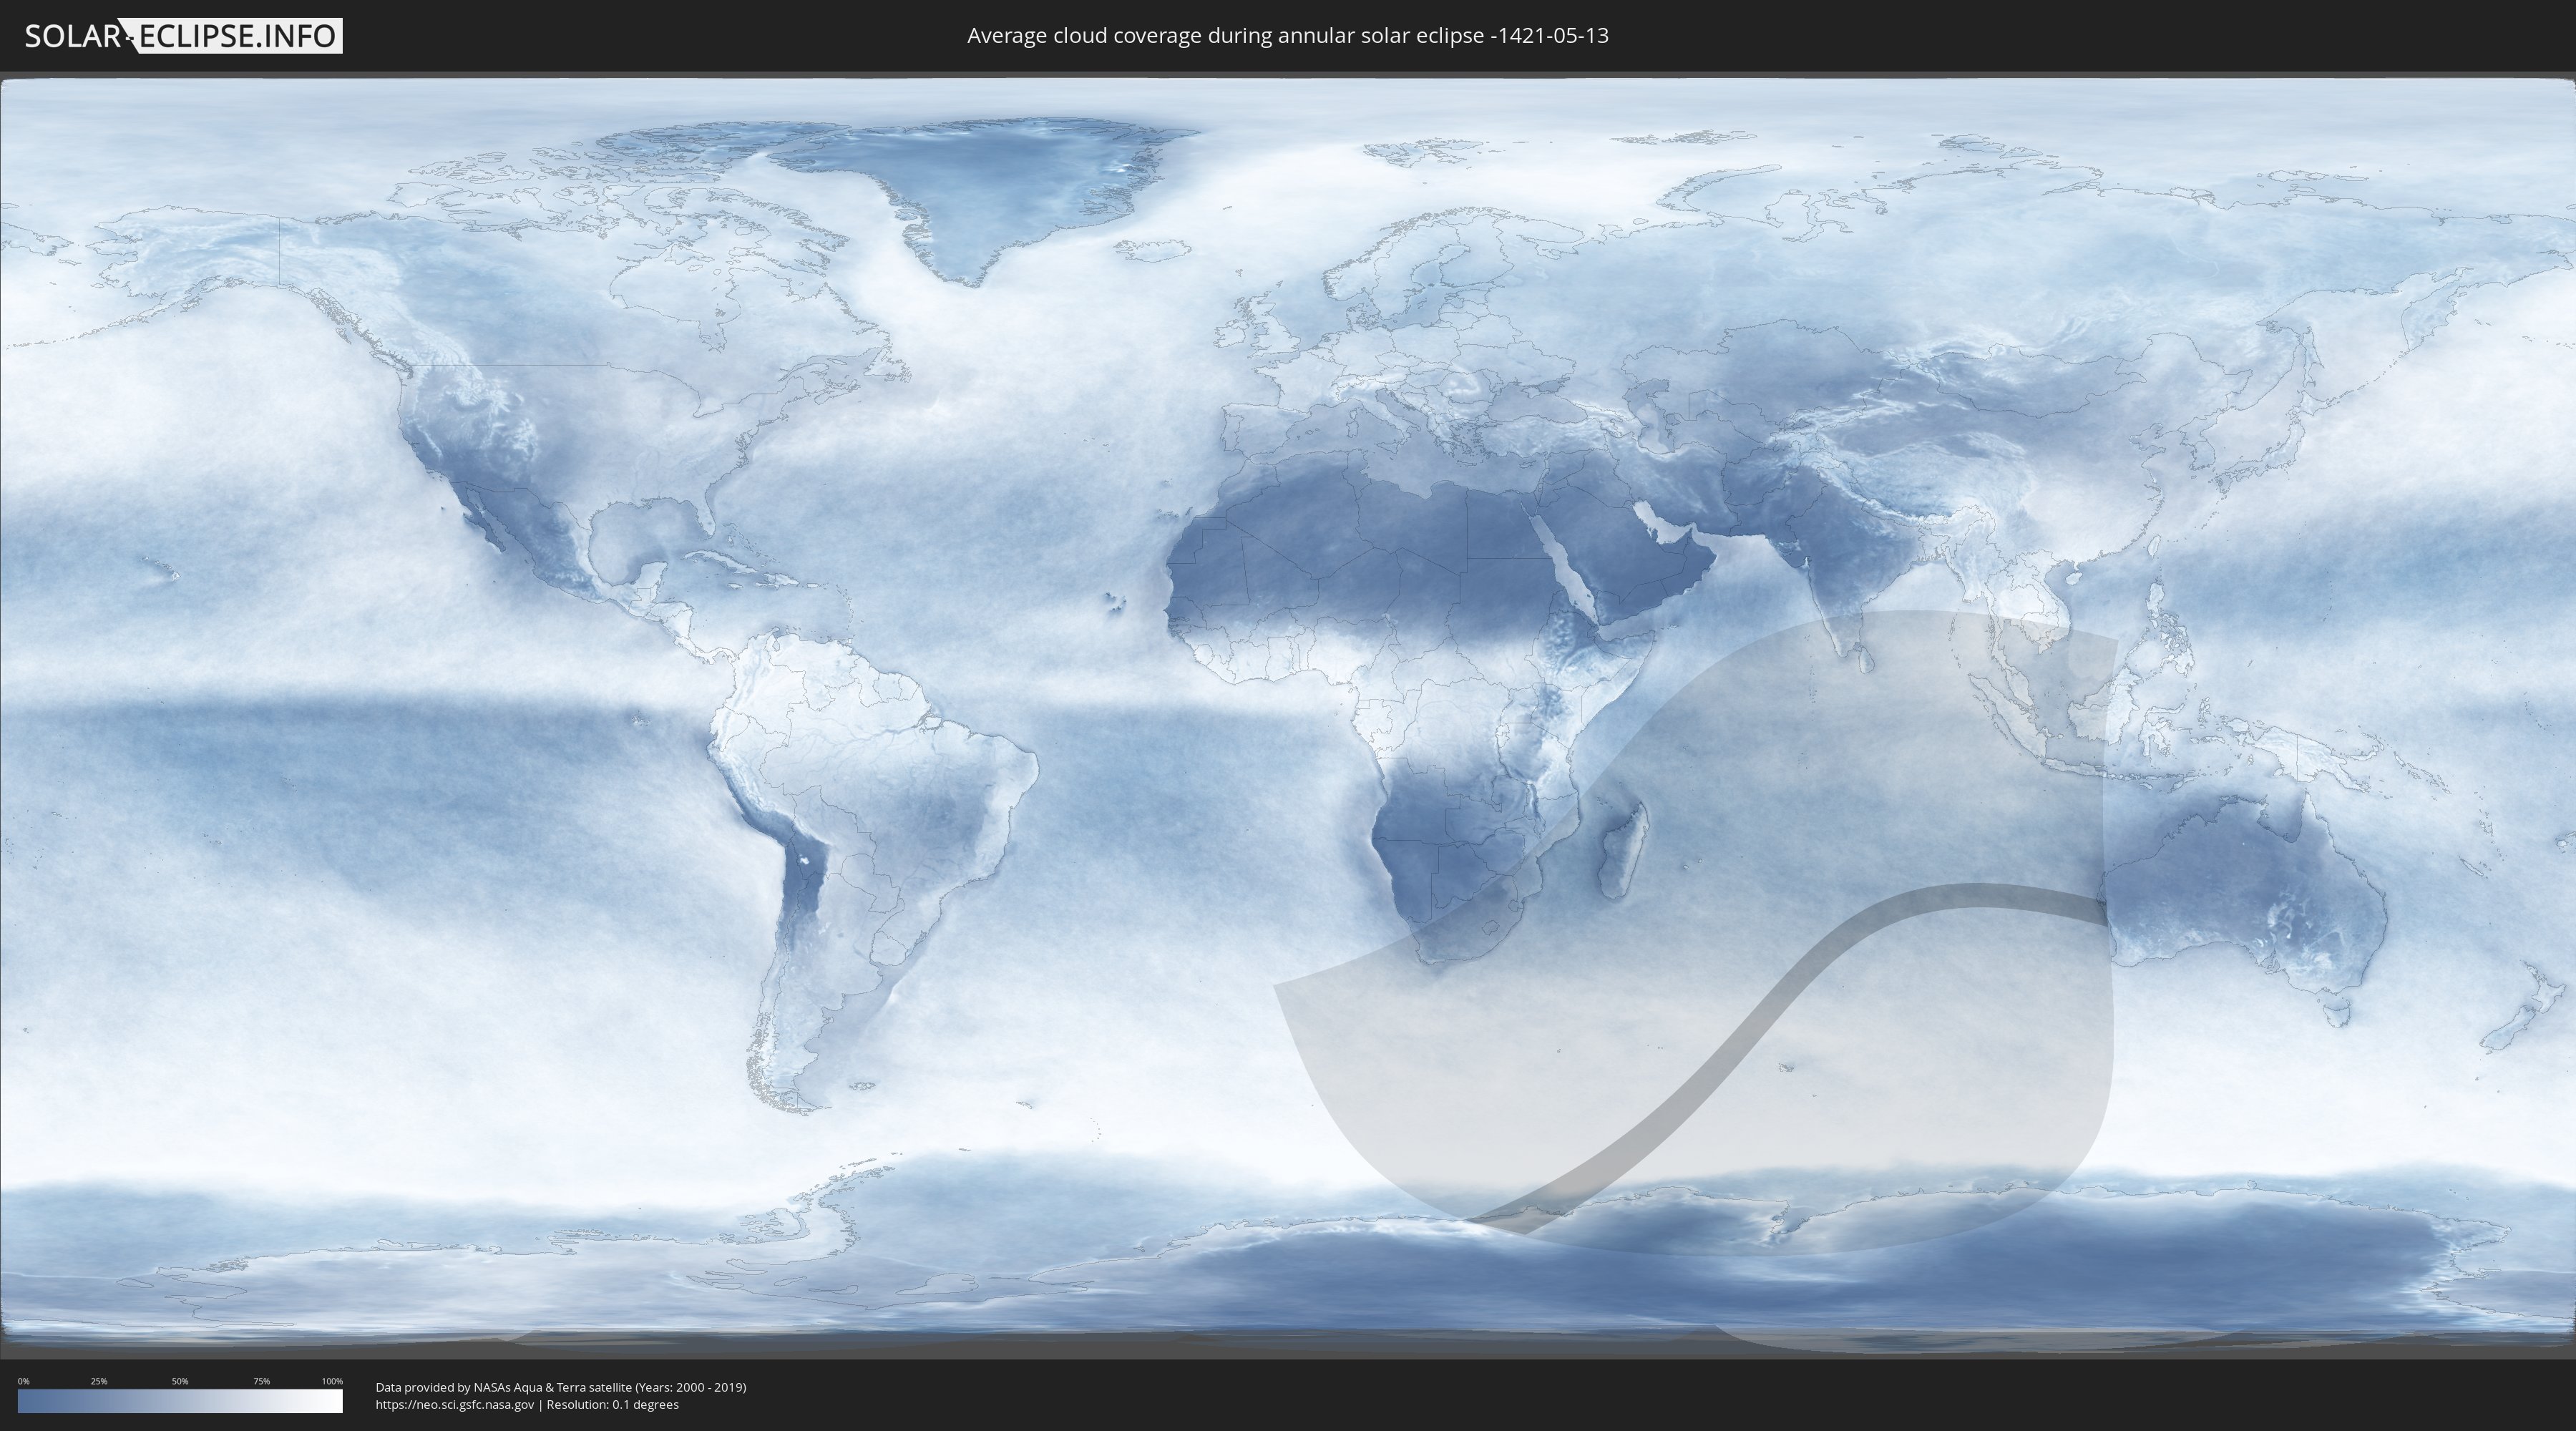Click the NASA Aqua & Terra satellite data credit
Screen dimensions: 2576x1431
coord(561,1387)
